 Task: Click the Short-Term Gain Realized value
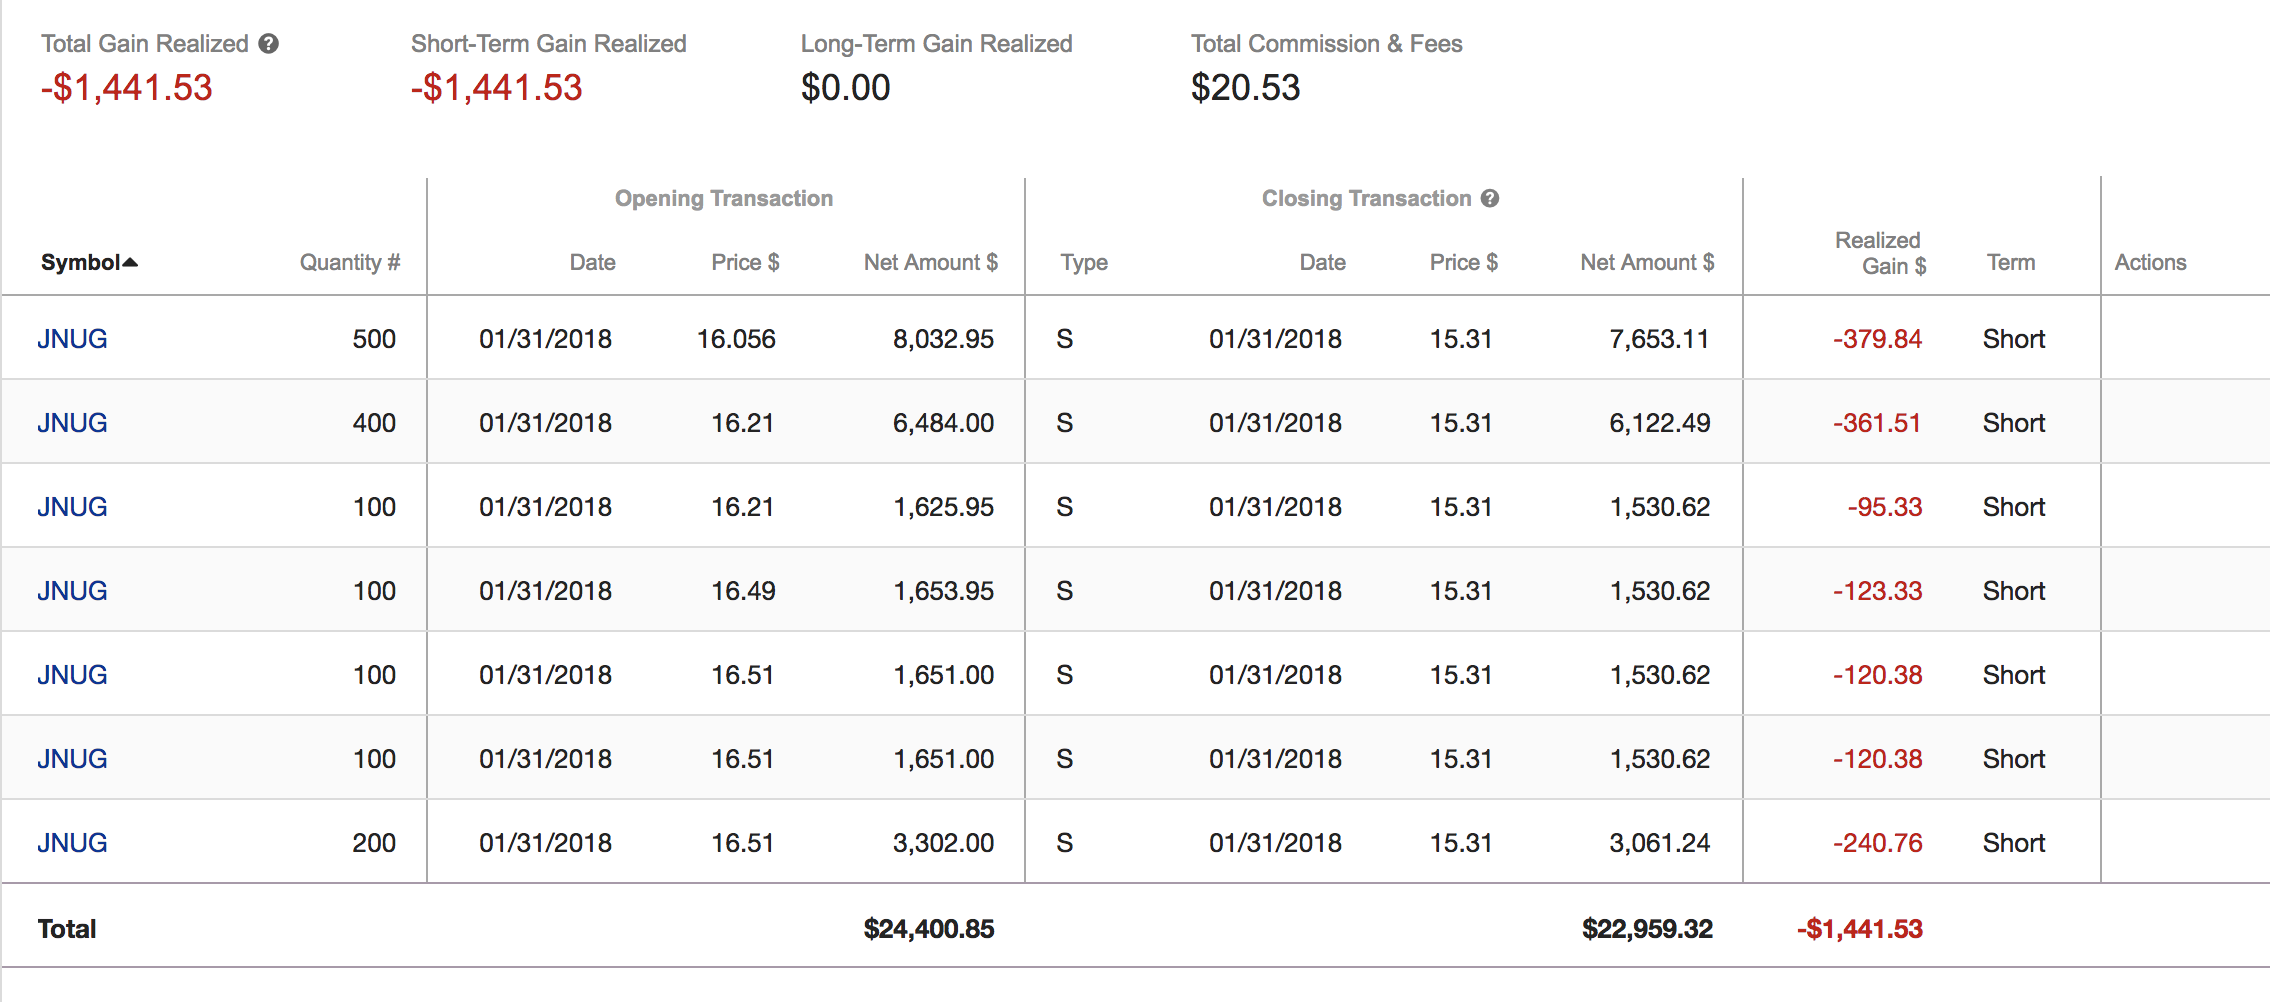pos(496,88)
